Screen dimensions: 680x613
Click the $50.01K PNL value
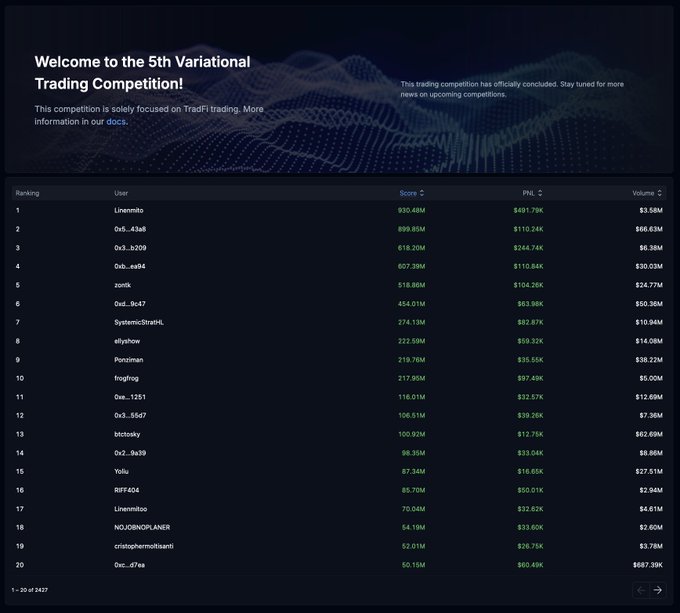530,490
